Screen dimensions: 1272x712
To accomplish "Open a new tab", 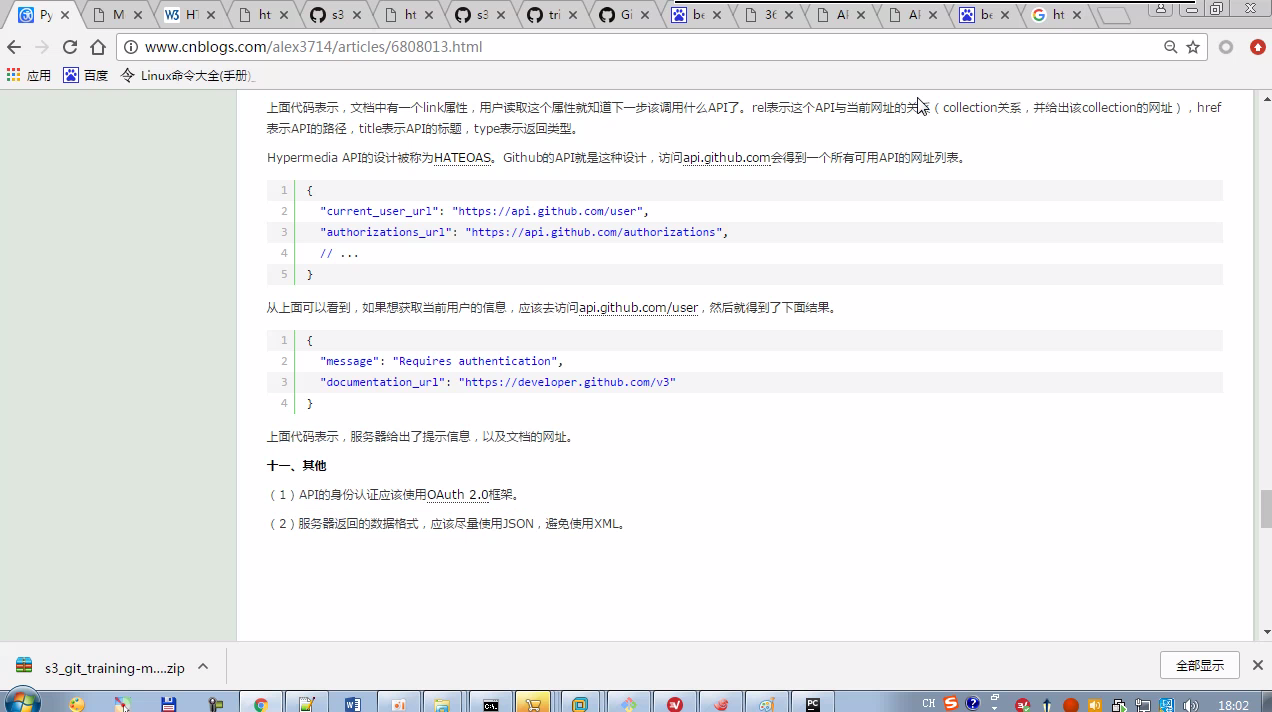I will pos(1114,16).
